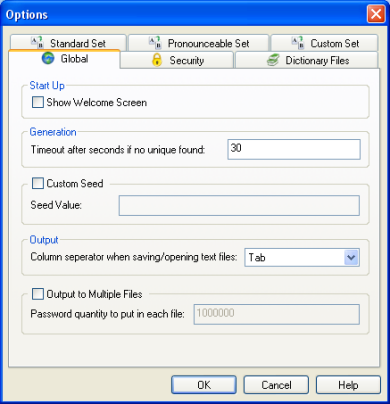Check Output to Multiple Files

click(38, 294)
